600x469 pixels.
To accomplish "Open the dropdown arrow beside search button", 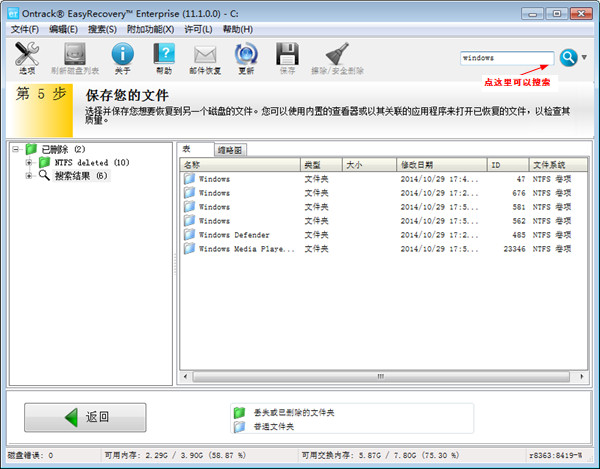I will point(584,57).
